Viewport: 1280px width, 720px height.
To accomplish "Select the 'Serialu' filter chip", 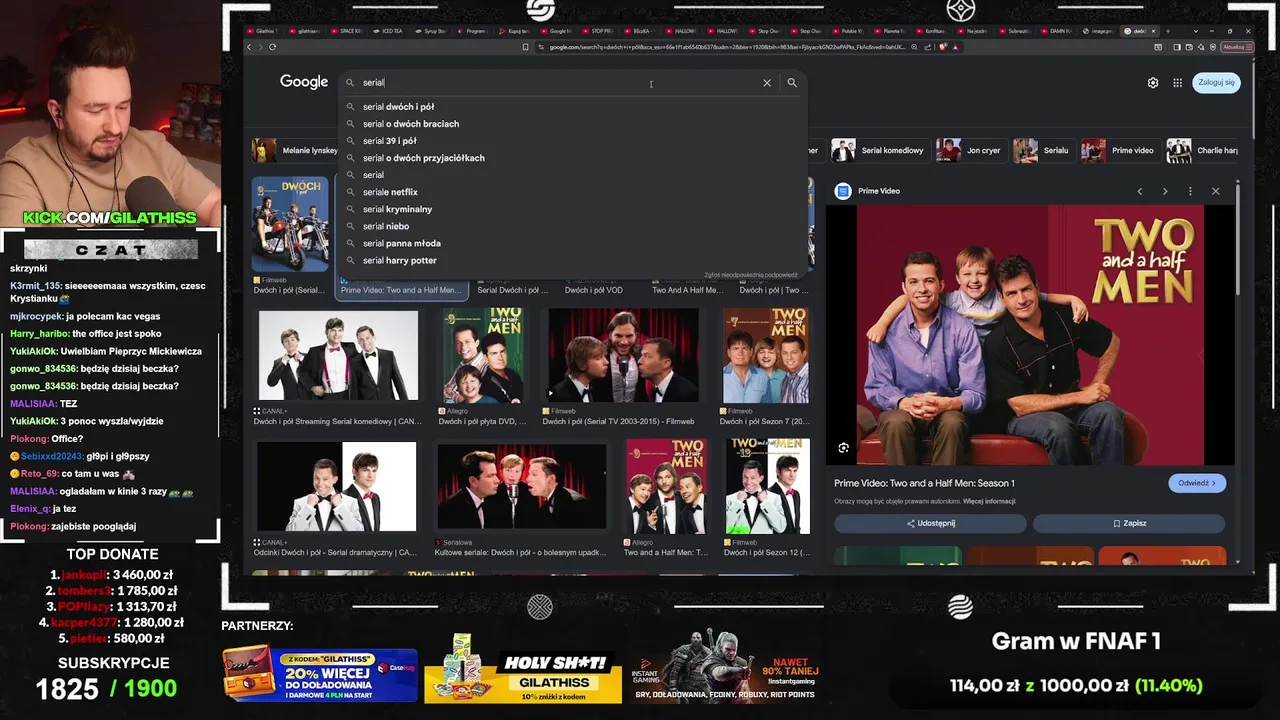I will click(x=1043, y=151).
